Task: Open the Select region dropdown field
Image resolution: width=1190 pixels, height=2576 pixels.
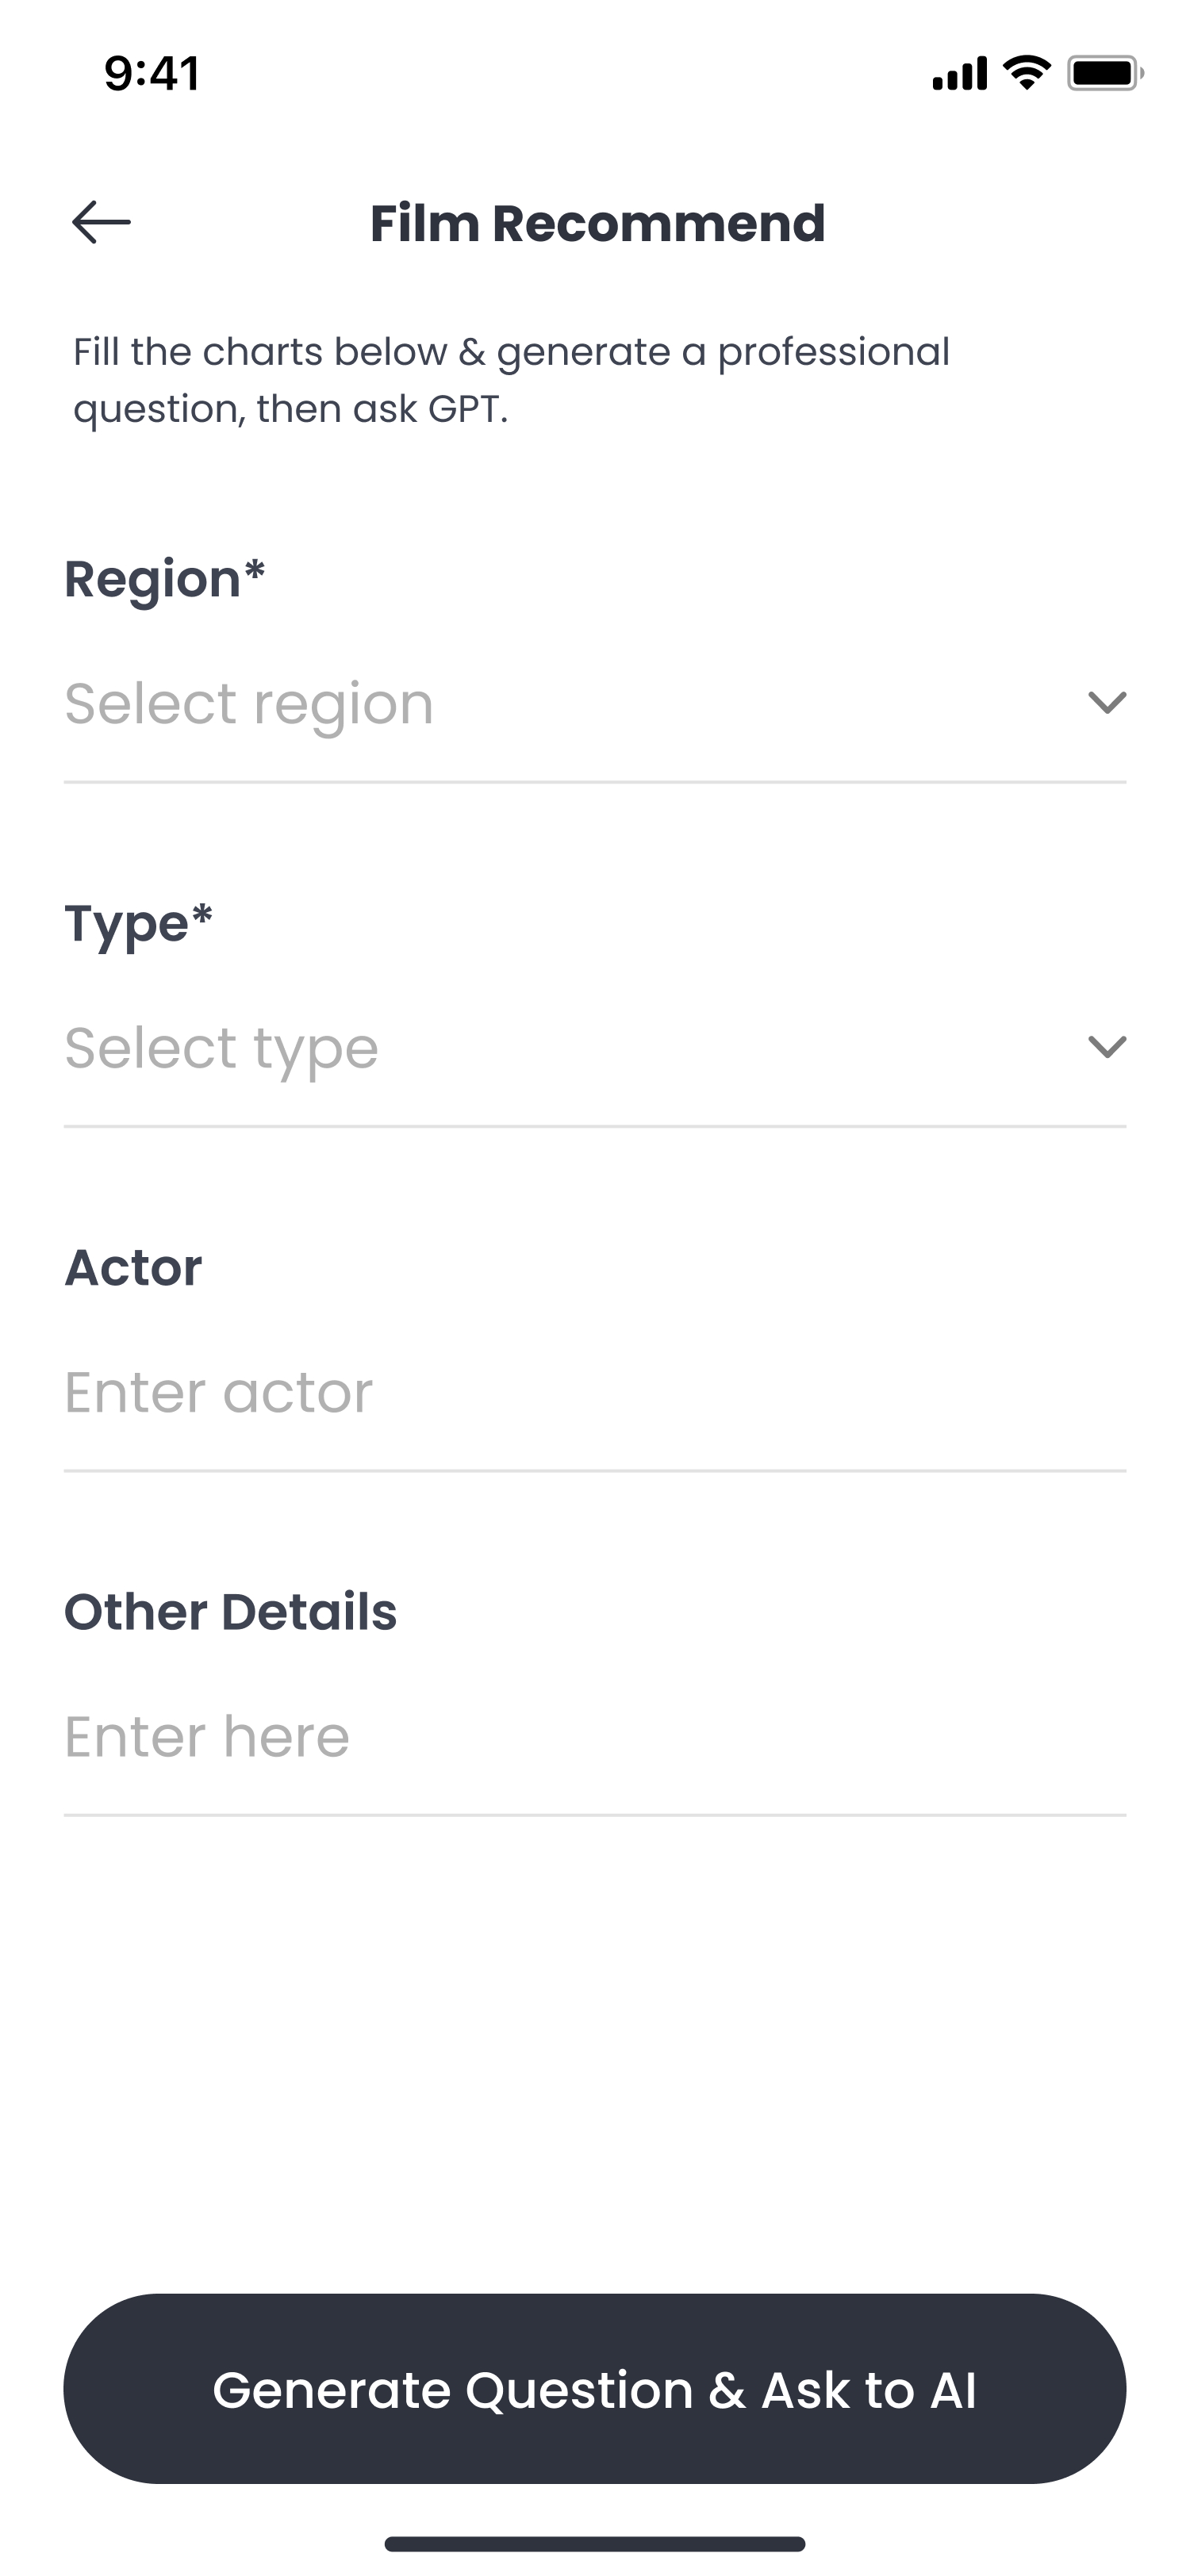Action: click(560, 703)
